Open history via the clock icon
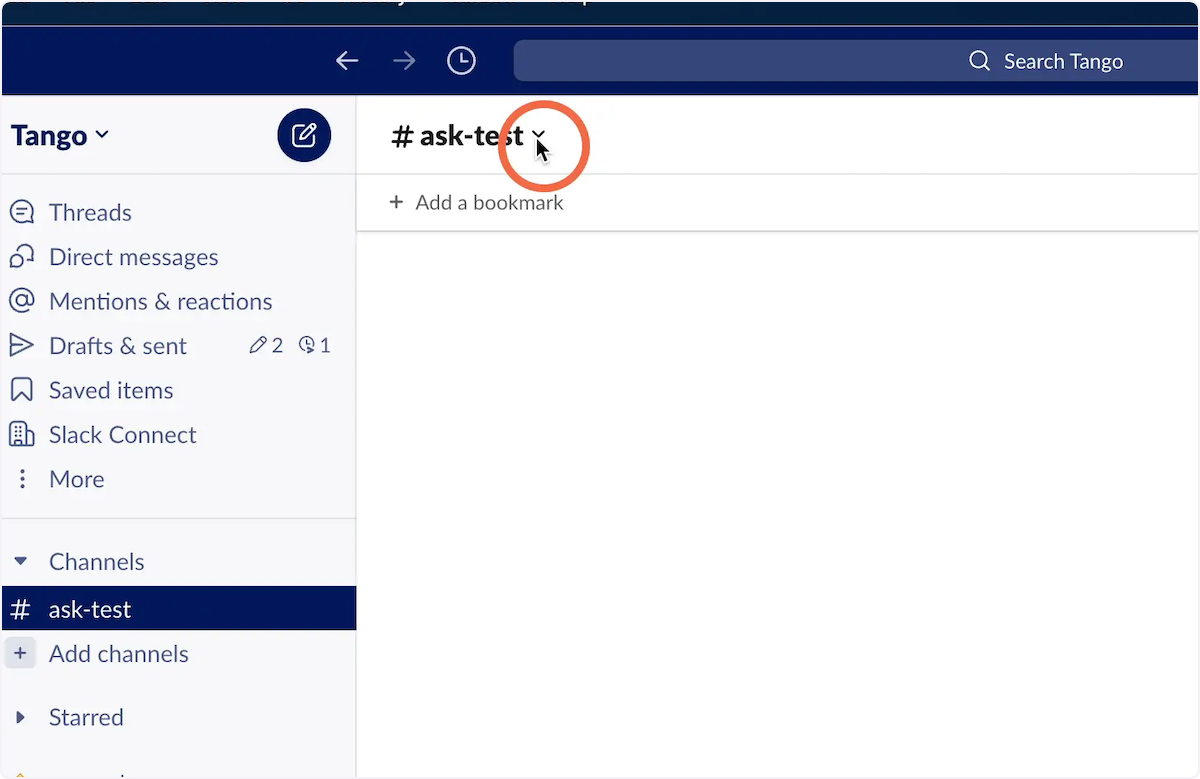Screen dimensions: 1200x779 (461, 61)
